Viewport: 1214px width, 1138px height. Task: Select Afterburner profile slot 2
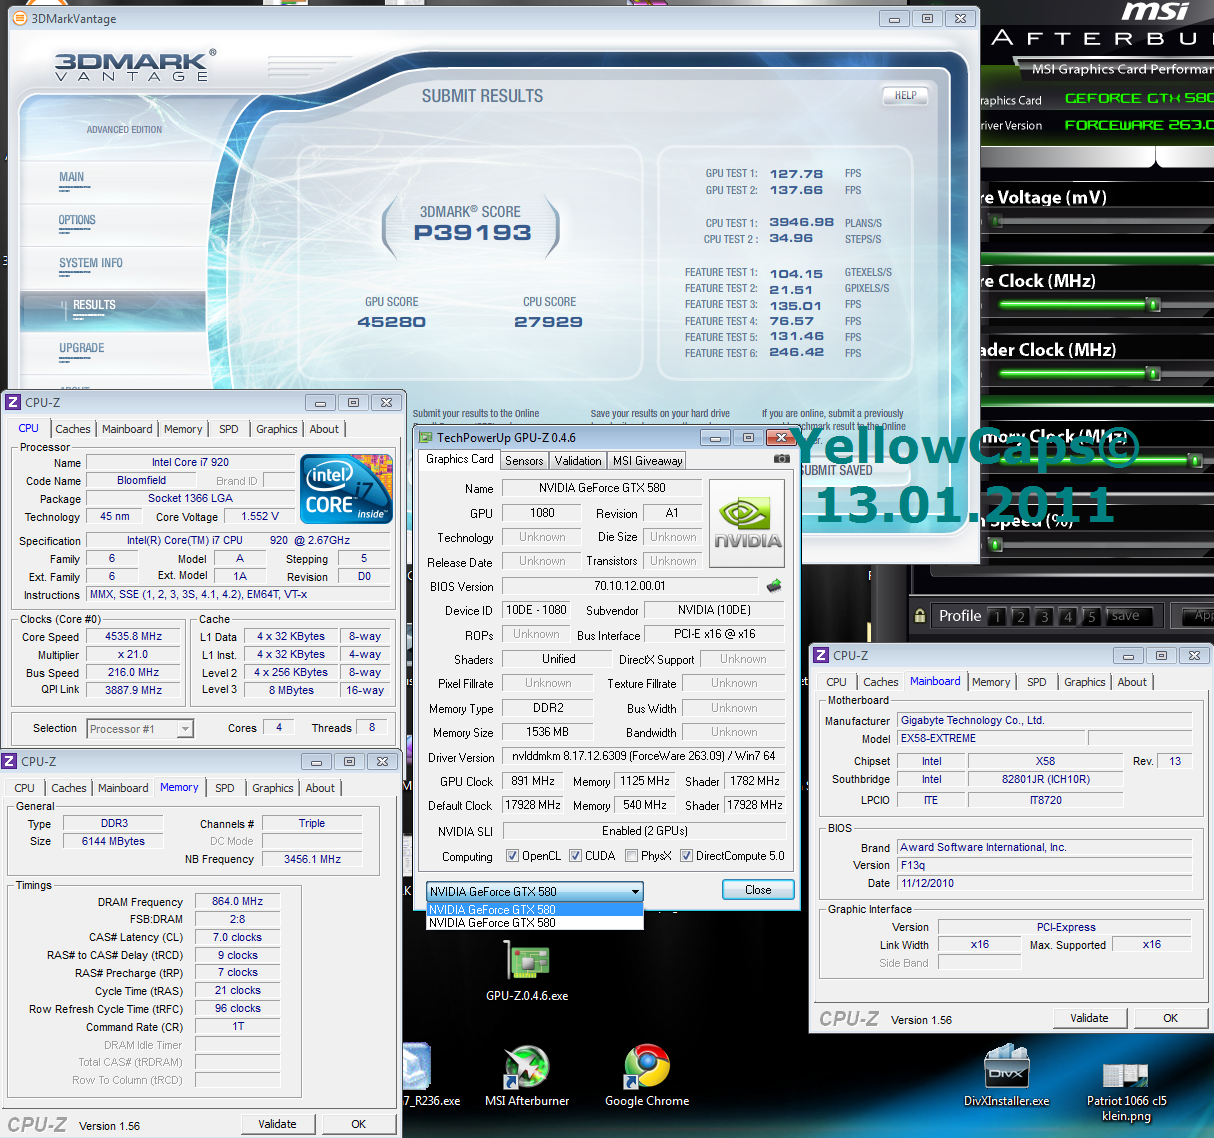click(1020, 617)
